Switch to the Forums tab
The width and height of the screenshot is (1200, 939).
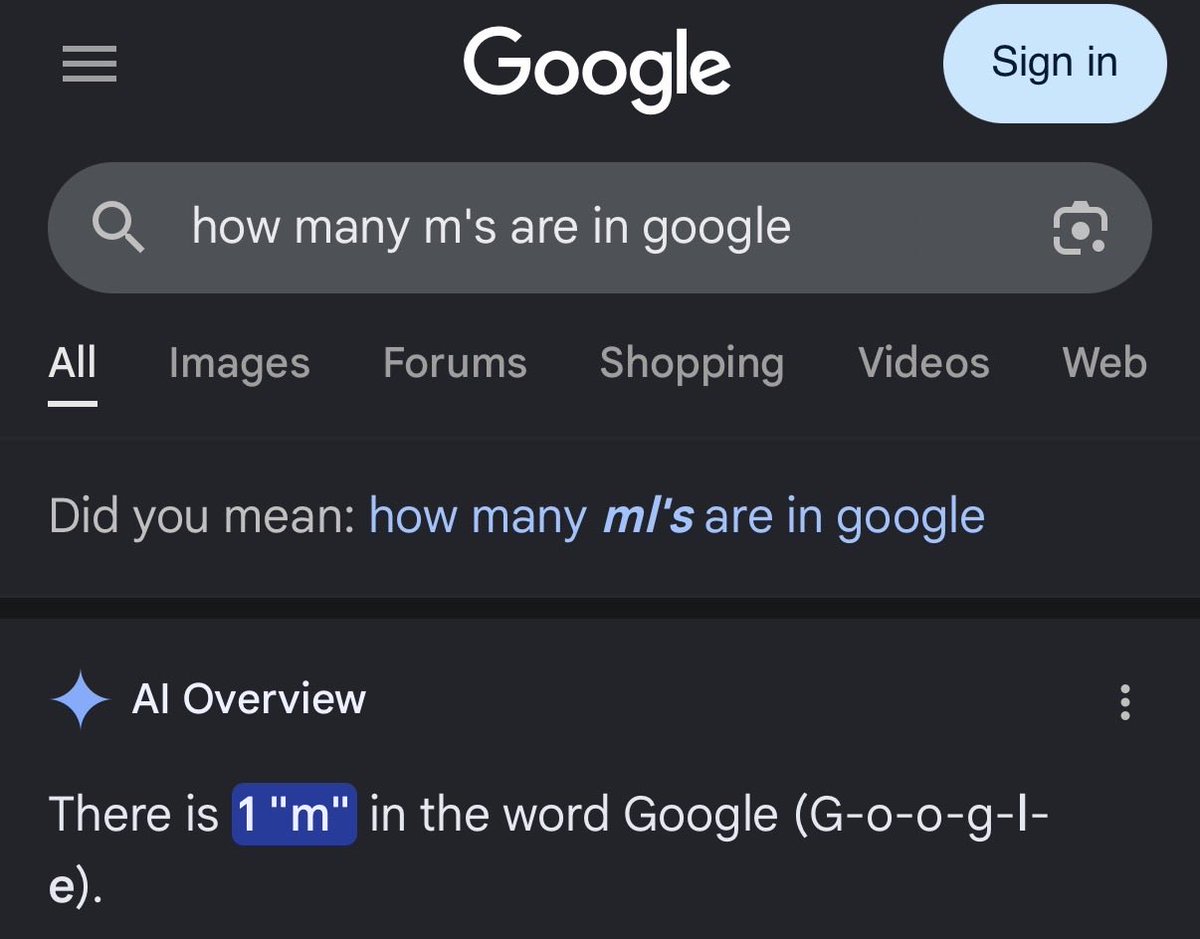pyautogui.click(x=455, y=363)
